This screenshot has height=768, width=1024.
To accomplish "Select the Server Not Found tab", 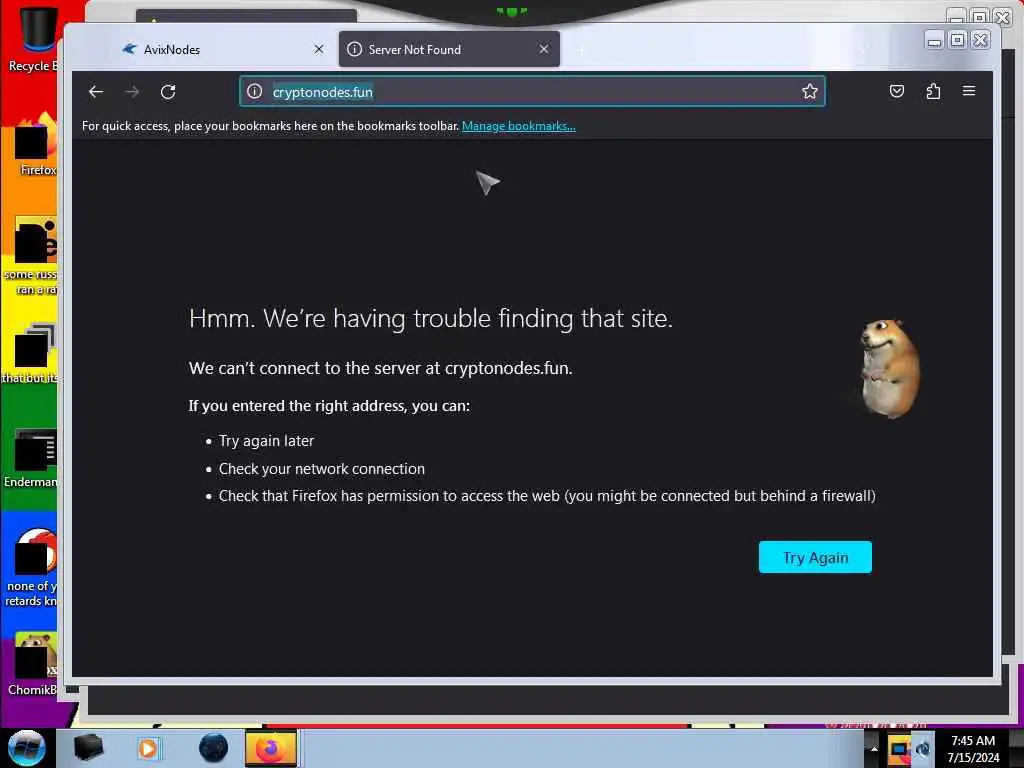I will [x=449, y=50].
